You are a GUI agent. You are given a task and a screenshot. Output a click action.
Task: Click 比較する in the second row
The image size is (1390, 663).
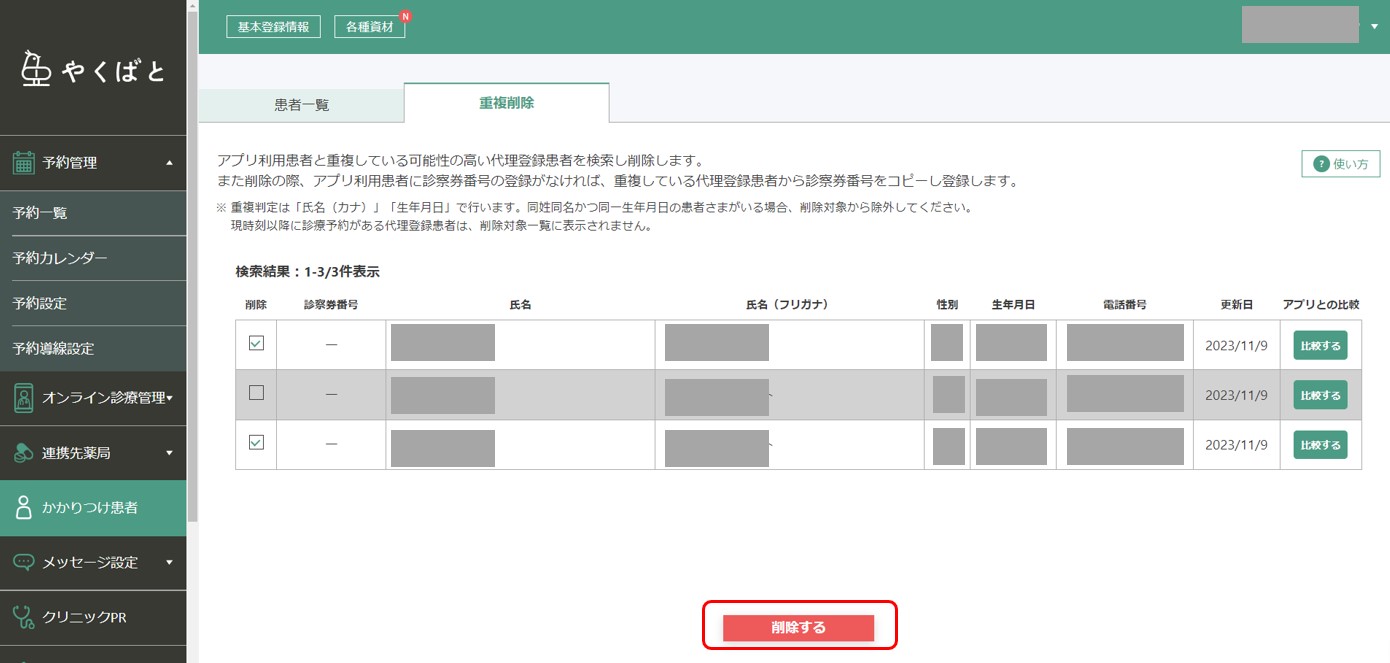(x=1320, y=395)
